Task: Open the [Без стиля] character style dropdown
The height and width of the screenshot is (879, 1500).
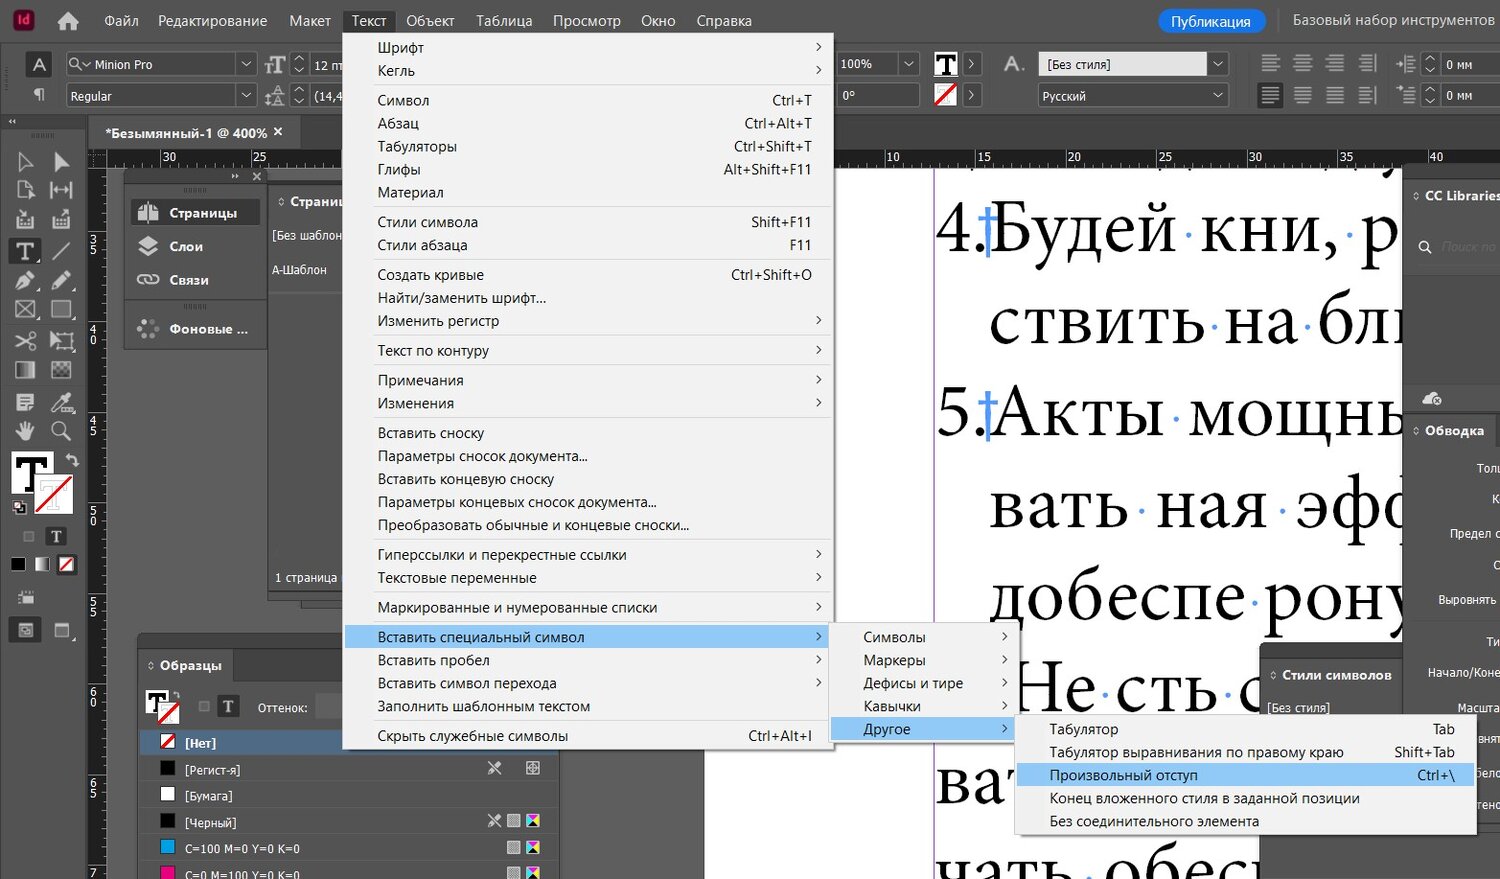Action: pos(1218,64)
